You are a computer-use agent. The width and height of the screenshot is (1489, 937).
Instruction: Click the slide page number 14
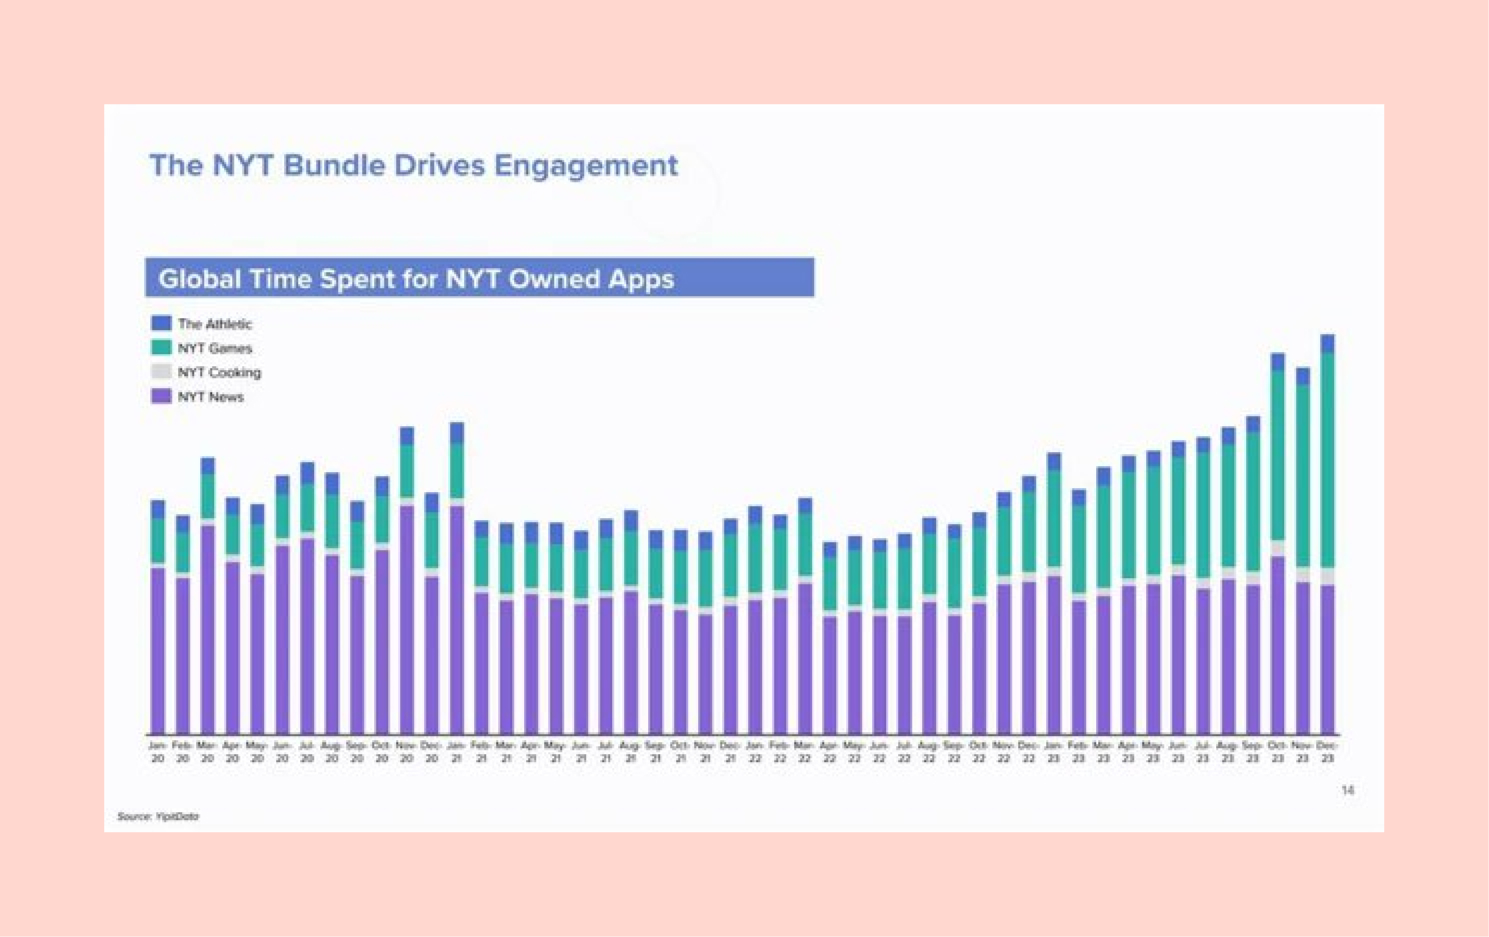[x=1347, y=791]
